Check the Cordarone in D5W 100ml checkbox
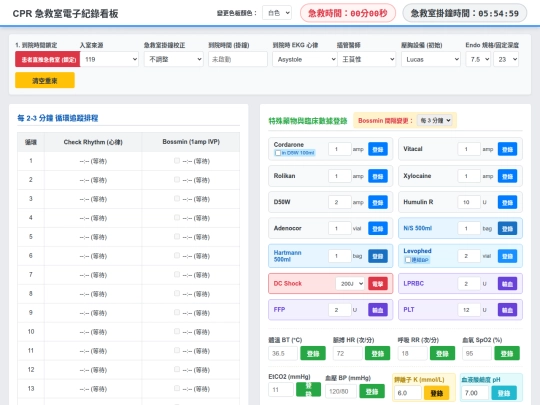Screen dimensions: 540x405 (x=278, y=153)
